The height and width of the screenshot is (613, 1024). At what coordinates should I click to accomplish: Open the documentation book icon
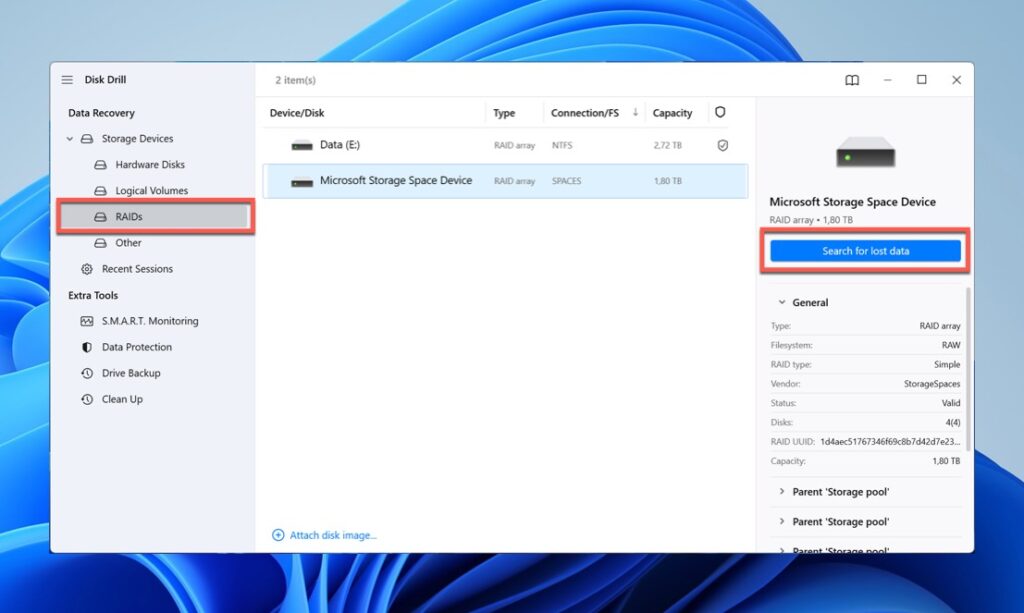tap(851, 80)
